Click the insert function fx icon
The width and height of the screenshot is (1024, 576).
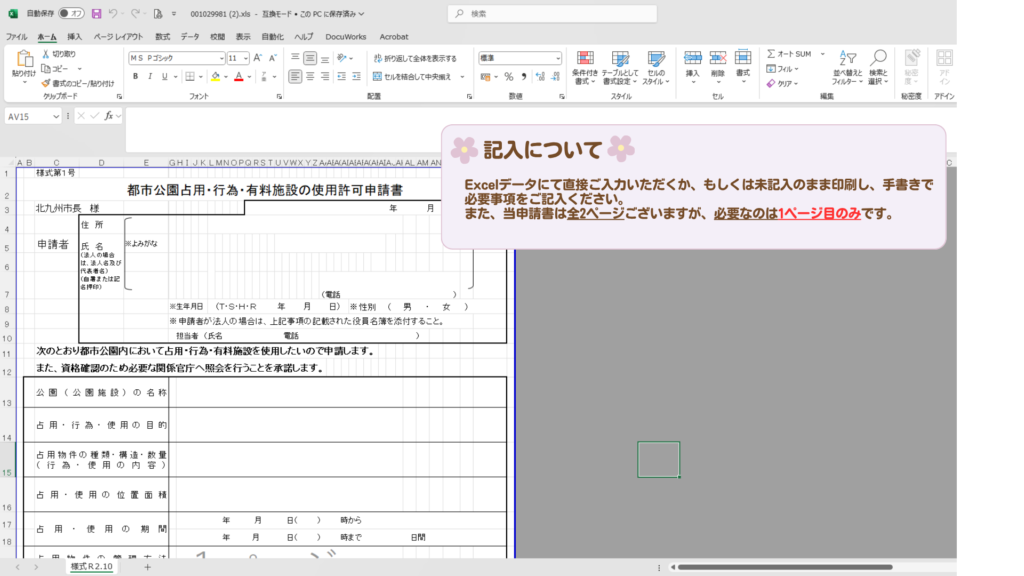tap(108, 116)
